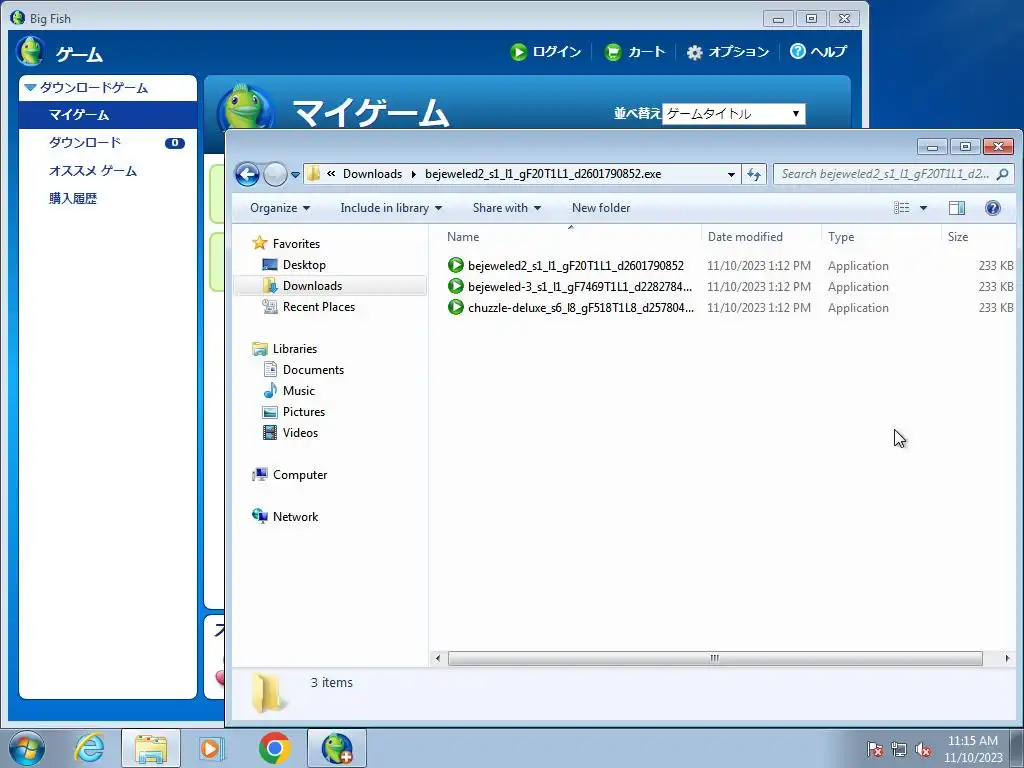Click the icon of the bejeweled-3 application
Image resolution: width=1024 pixels, height=768 pixels.
456,286
